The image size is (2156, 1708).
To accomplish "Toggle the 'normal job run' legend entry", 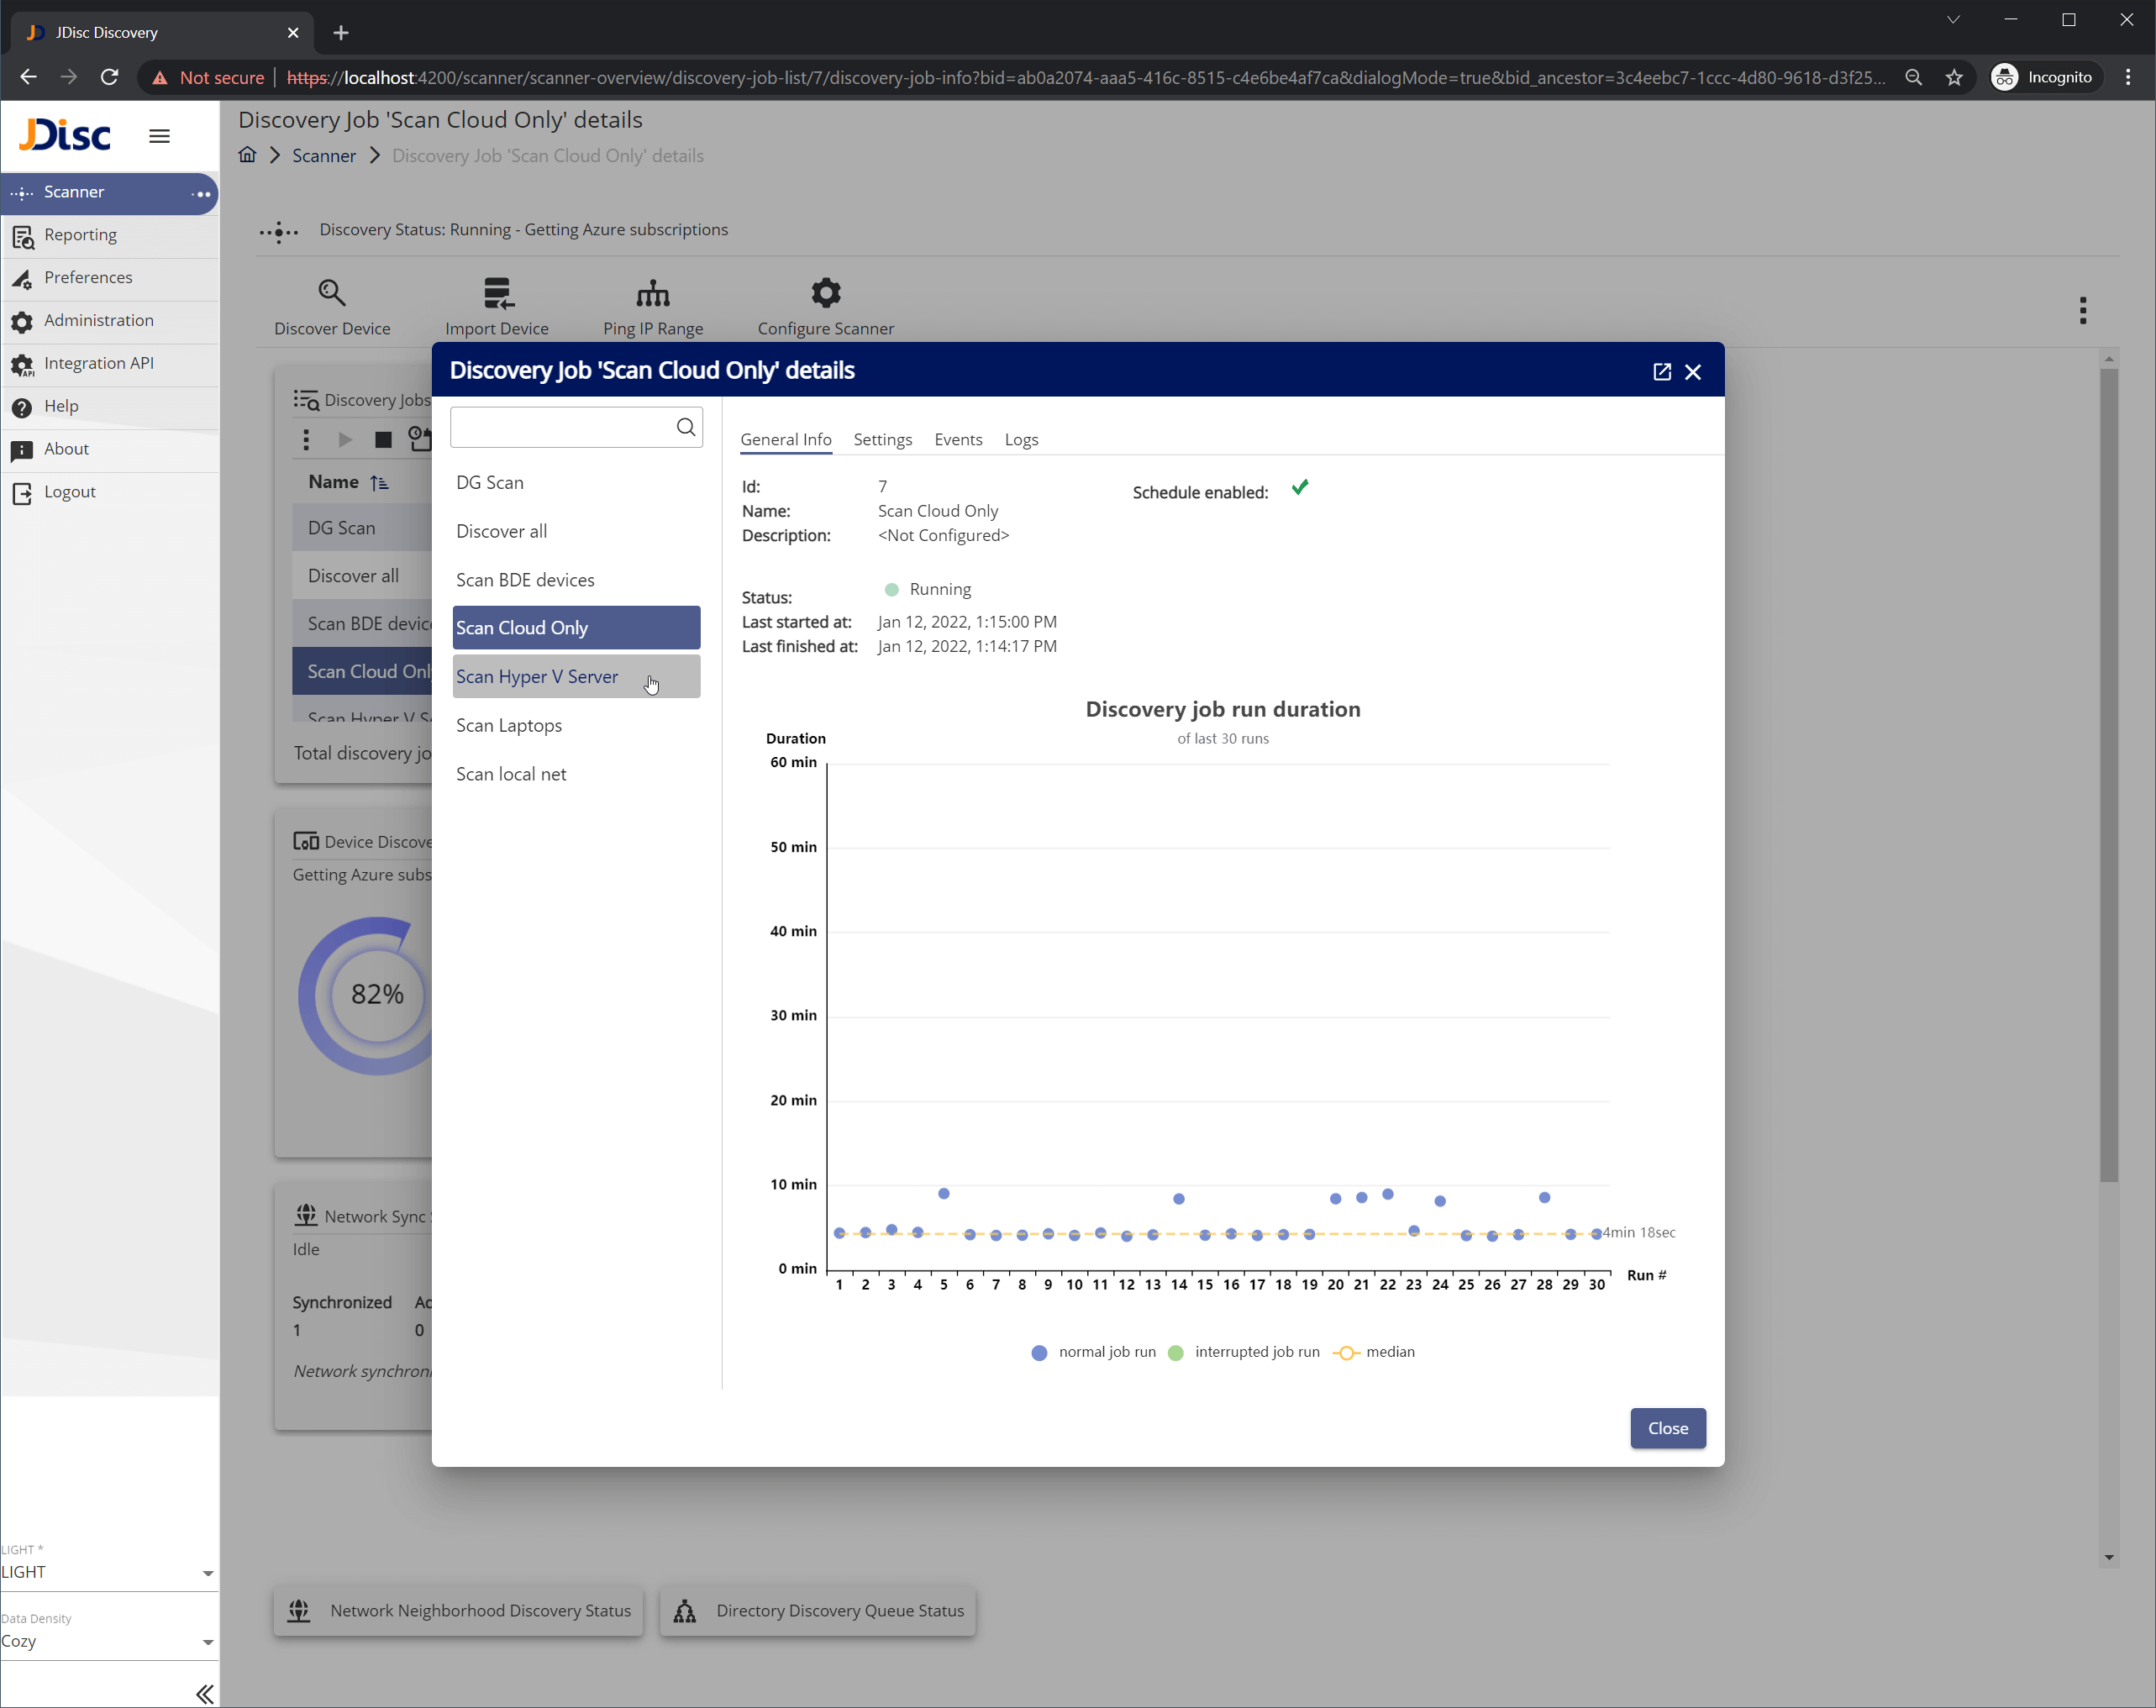I will pos(1092,1352).
